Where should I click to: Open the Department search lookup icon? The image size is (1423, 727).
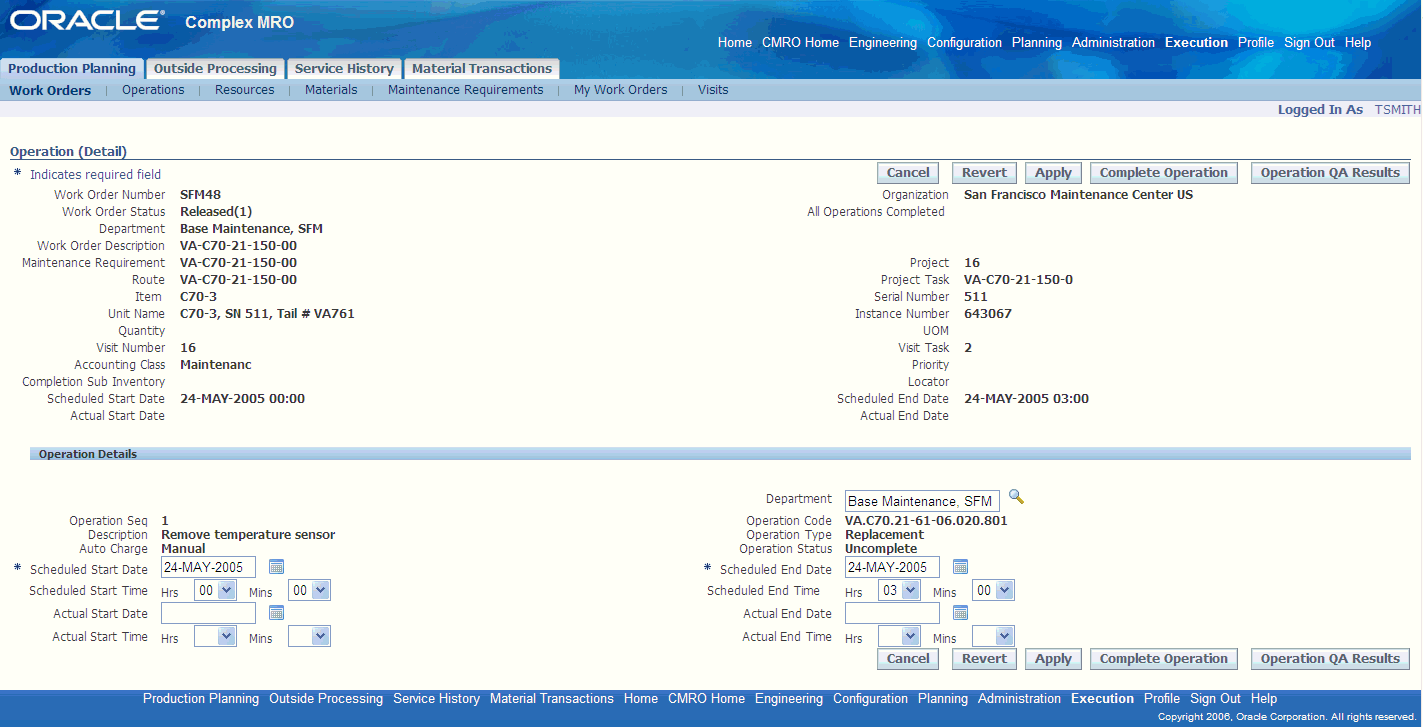pos(1016,496)
